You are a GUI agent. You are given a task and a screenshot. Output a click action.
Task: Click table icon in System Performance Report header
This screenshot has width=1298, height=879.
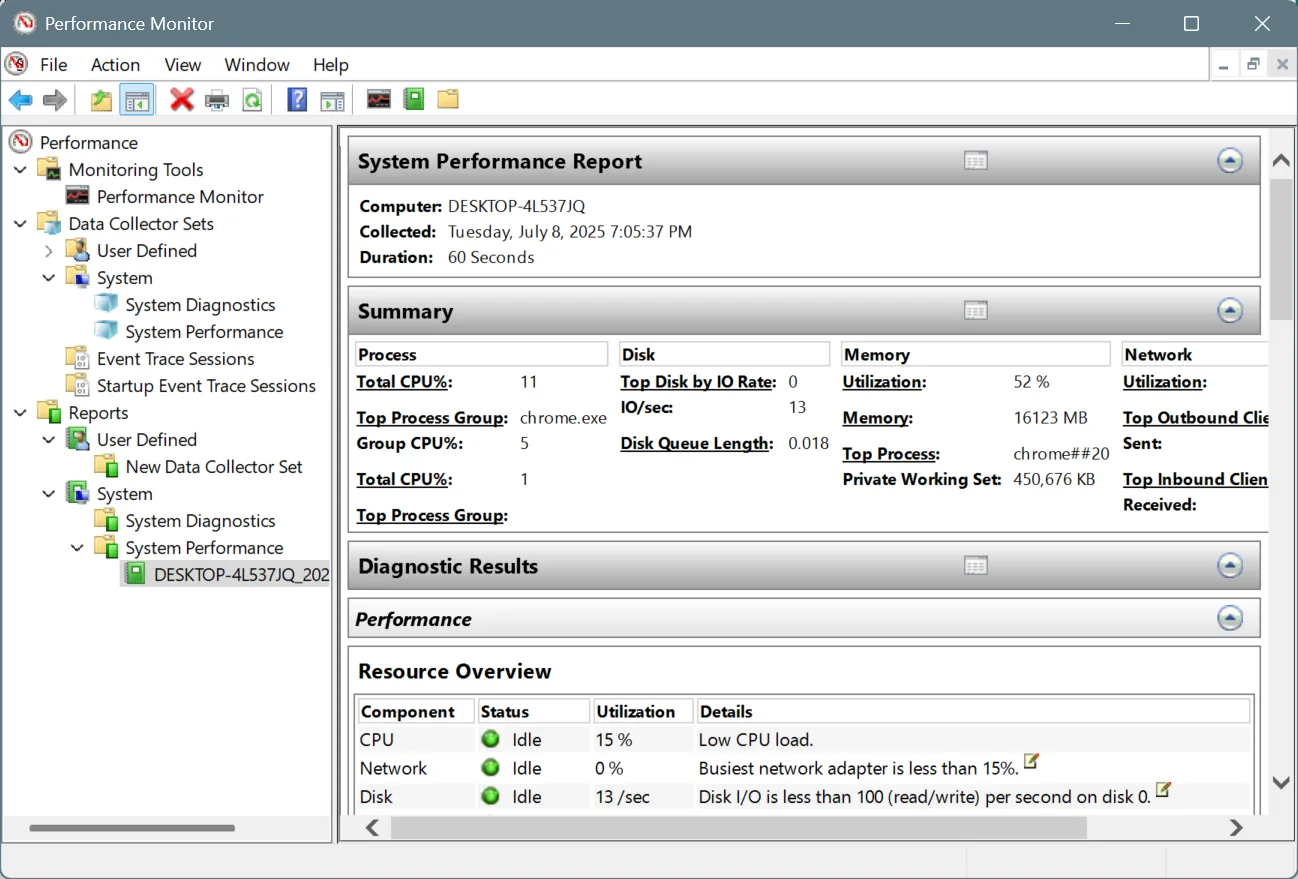[976, 161]
